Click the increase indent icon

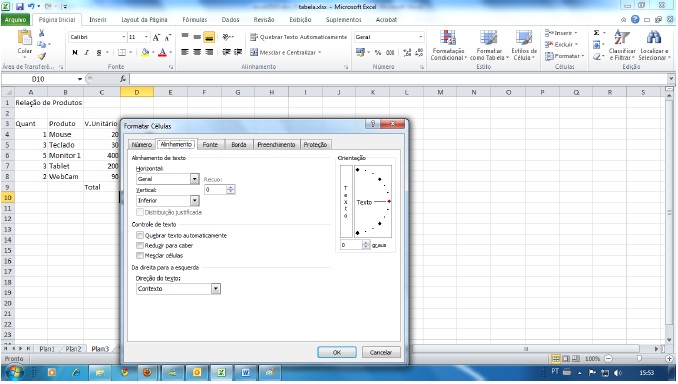[x=238, y=52]
